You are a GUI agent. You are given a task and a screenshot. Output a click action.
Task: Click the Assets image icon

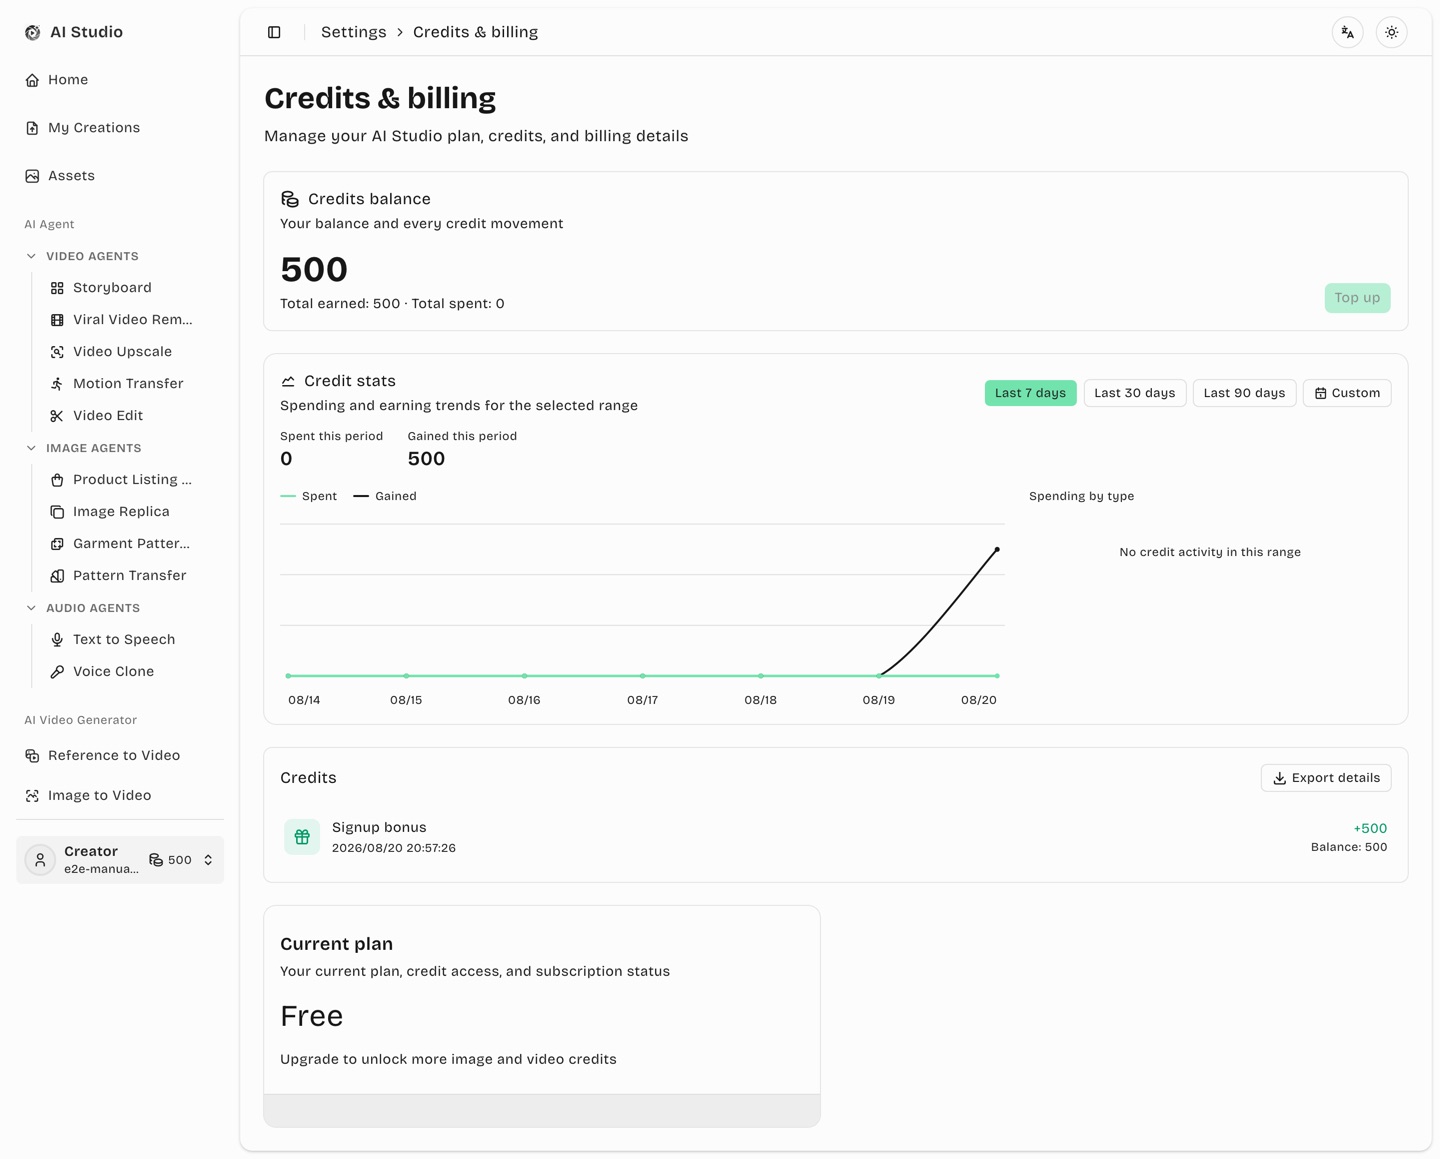pos(32,176)
